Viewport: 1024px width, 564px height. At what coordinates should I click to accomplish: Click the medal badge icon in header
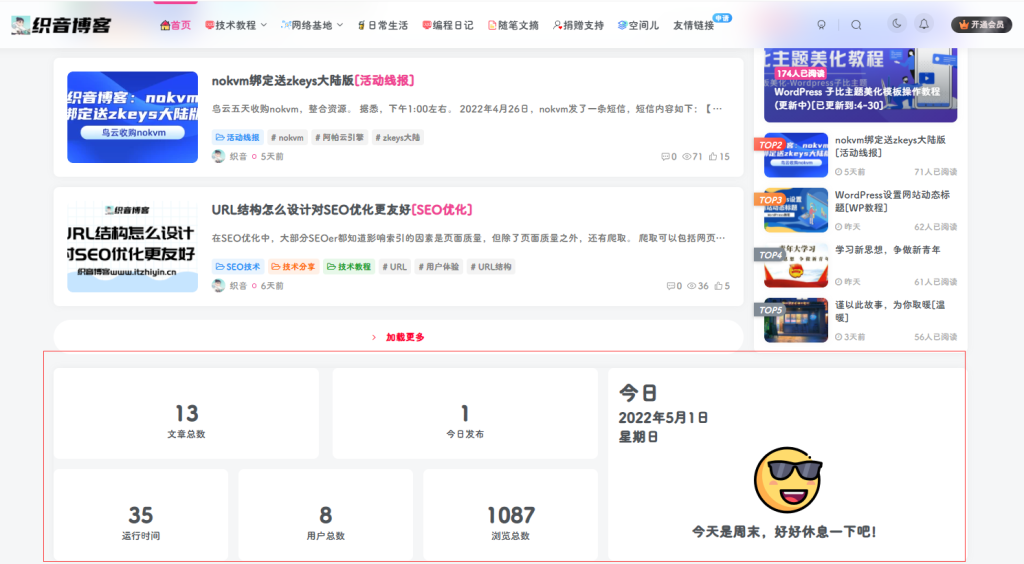(x=822, y=25)
